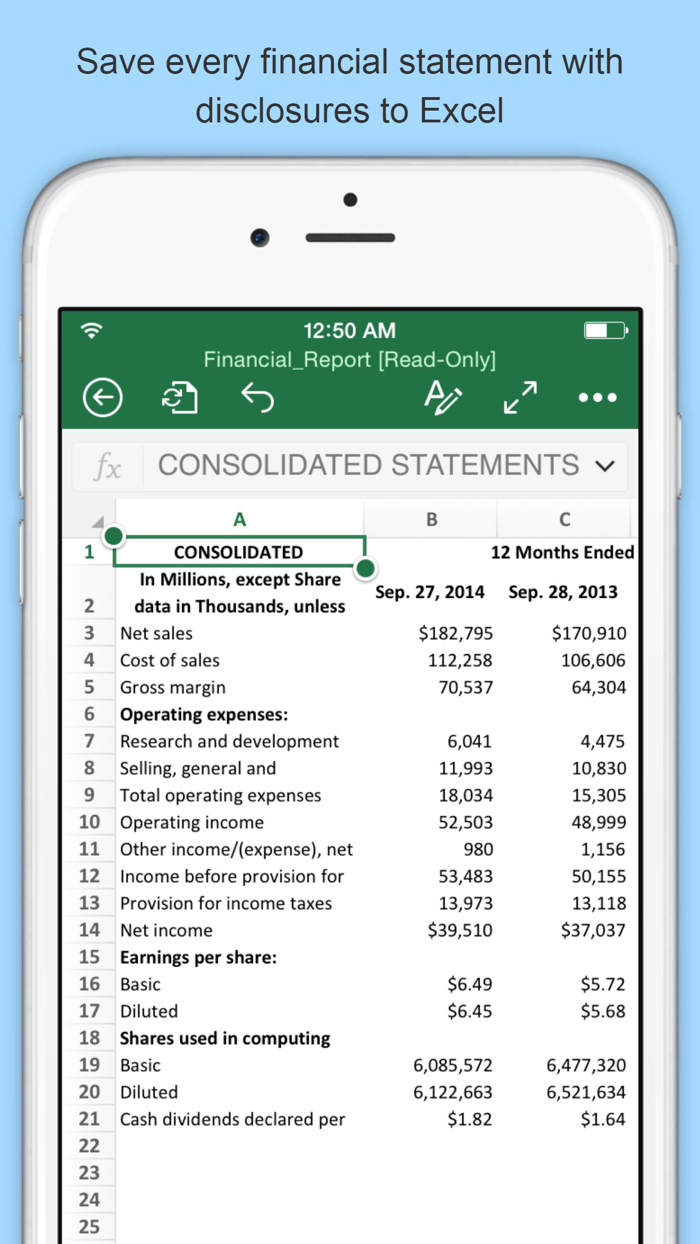Select the 10,830 cell

tap(599, 768)
